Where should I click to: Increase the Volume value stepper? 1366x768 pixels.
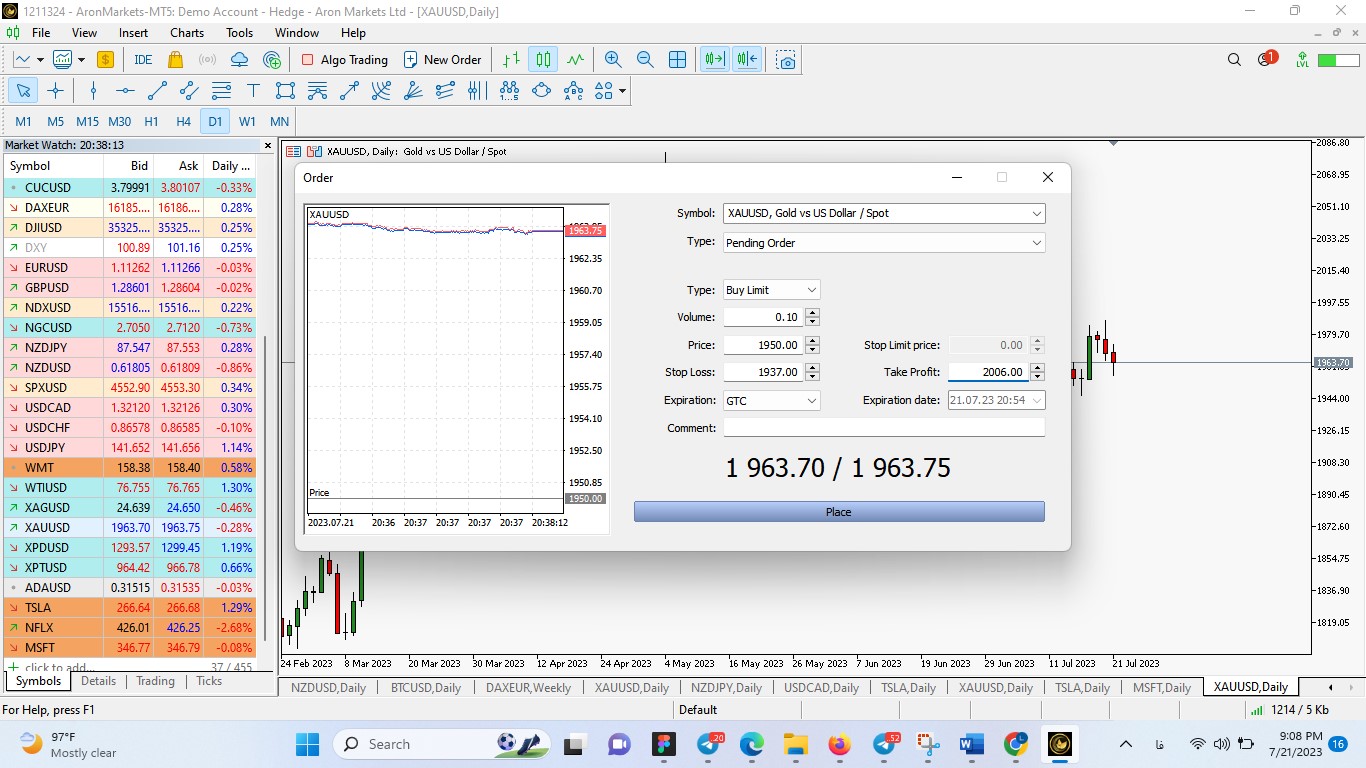812,313
